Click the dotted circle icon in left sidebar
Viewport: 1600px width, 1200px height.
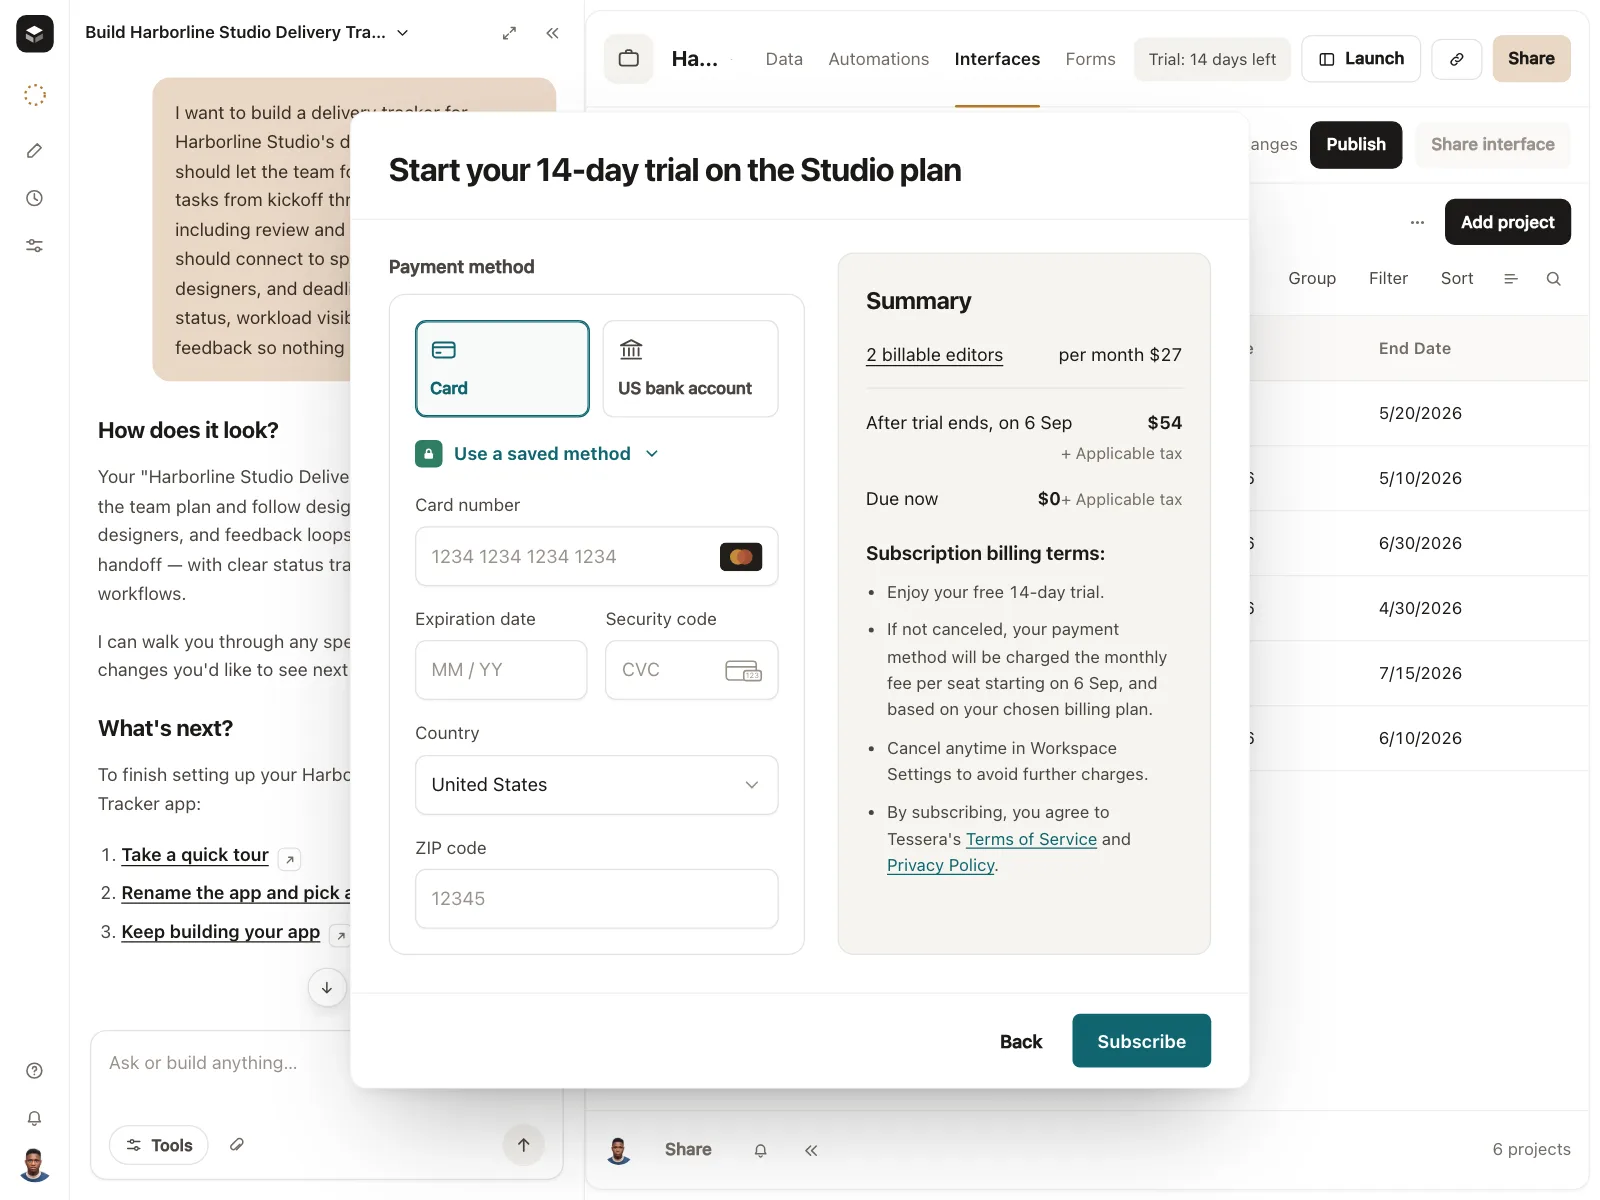point(35,95)
